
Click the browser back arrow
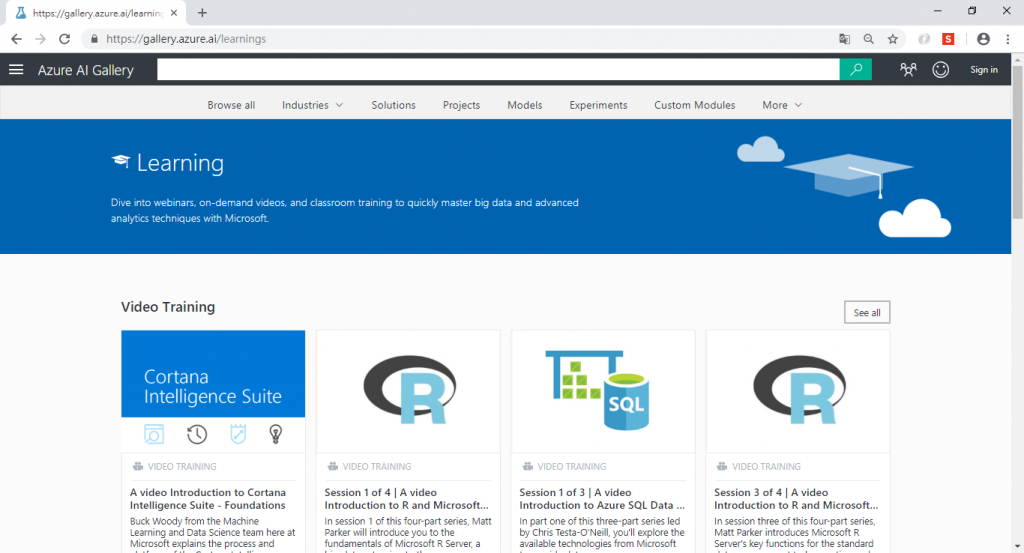click(x=16, y=39)
